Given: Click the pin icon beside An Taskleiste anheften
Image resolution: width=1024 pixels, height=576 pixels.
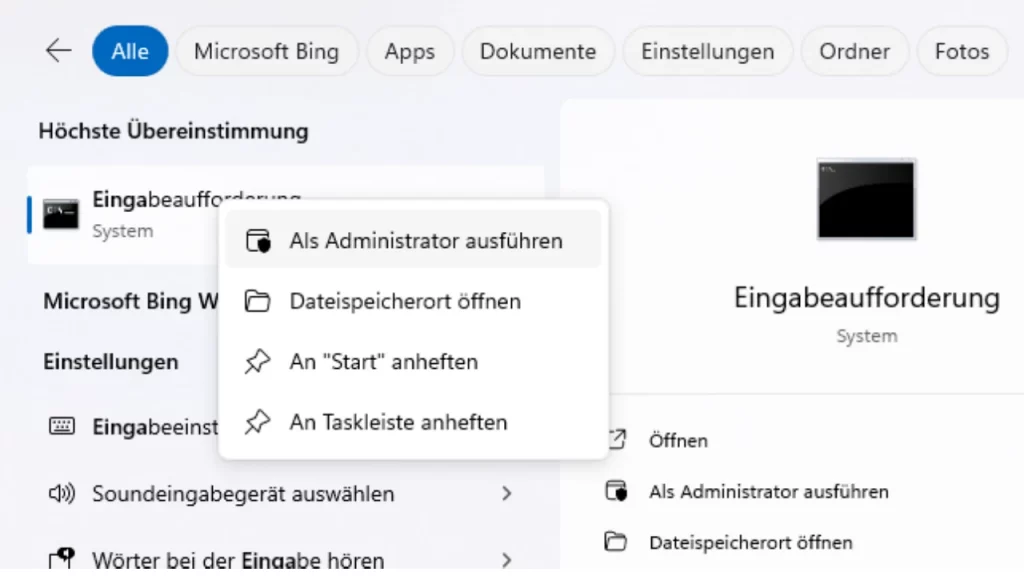Looking at the screenshot, I should coord(257,422).
